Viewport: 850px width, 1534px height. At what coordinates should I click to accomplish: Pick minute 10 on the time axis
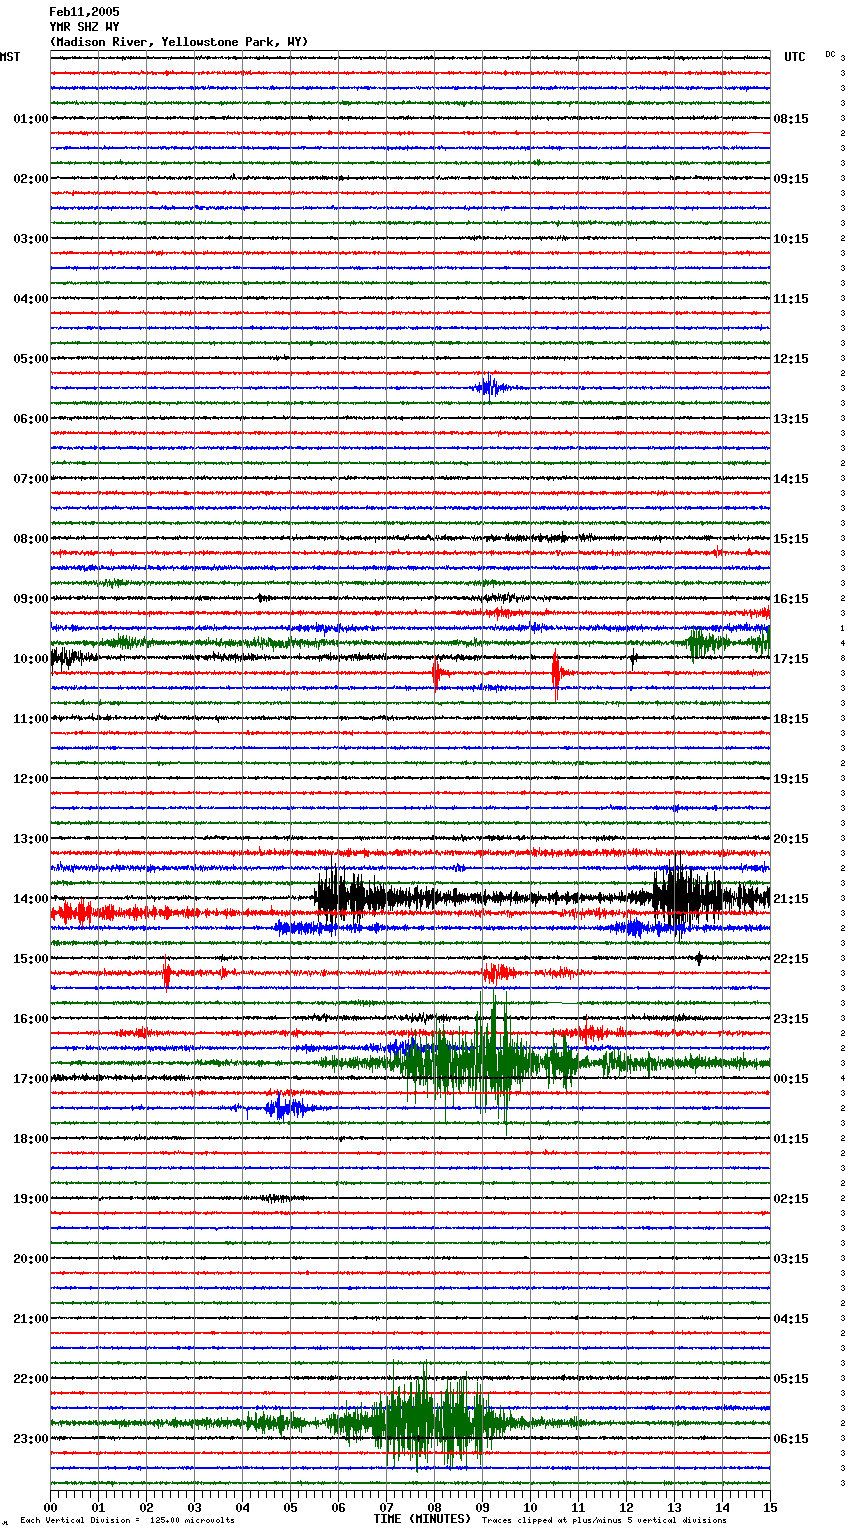[x=530, y=1507]
